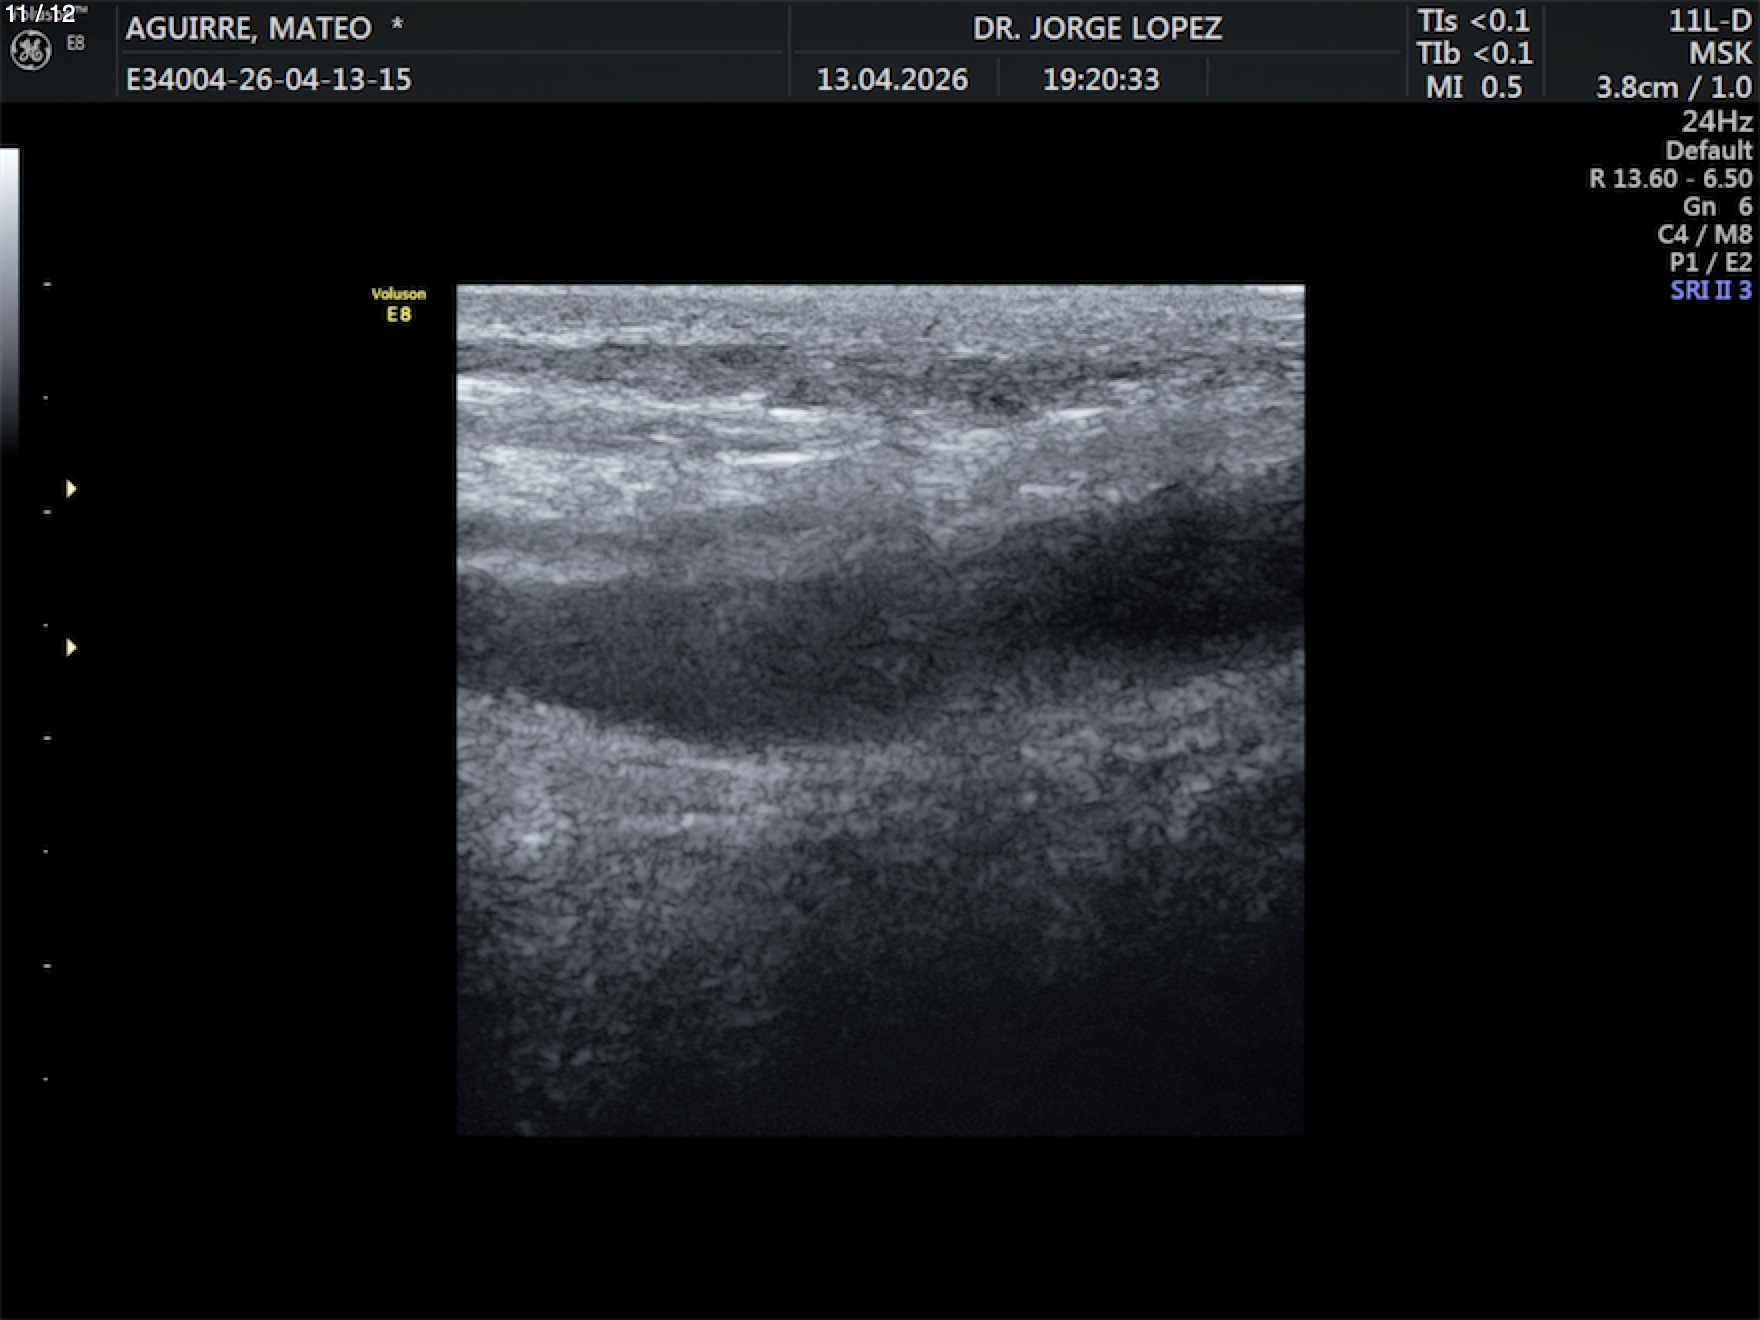Screen dimensions: 1760x1320
Task: Click the grayscale bar on the left edge
Action: 9,300
